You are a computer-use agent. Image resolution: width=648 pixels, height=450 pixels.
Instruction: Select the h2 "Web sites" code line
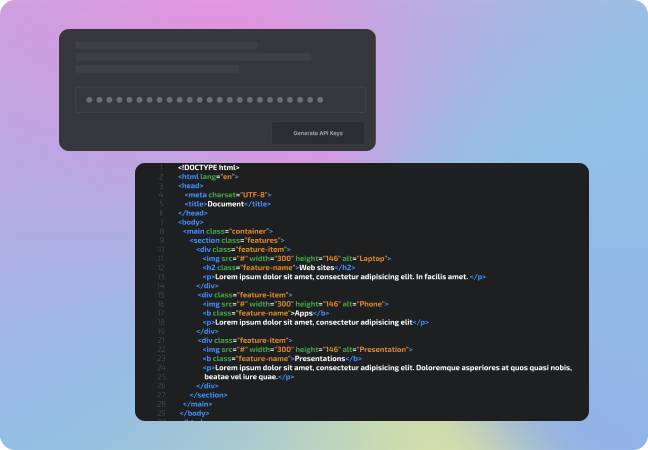coord(279,267)
